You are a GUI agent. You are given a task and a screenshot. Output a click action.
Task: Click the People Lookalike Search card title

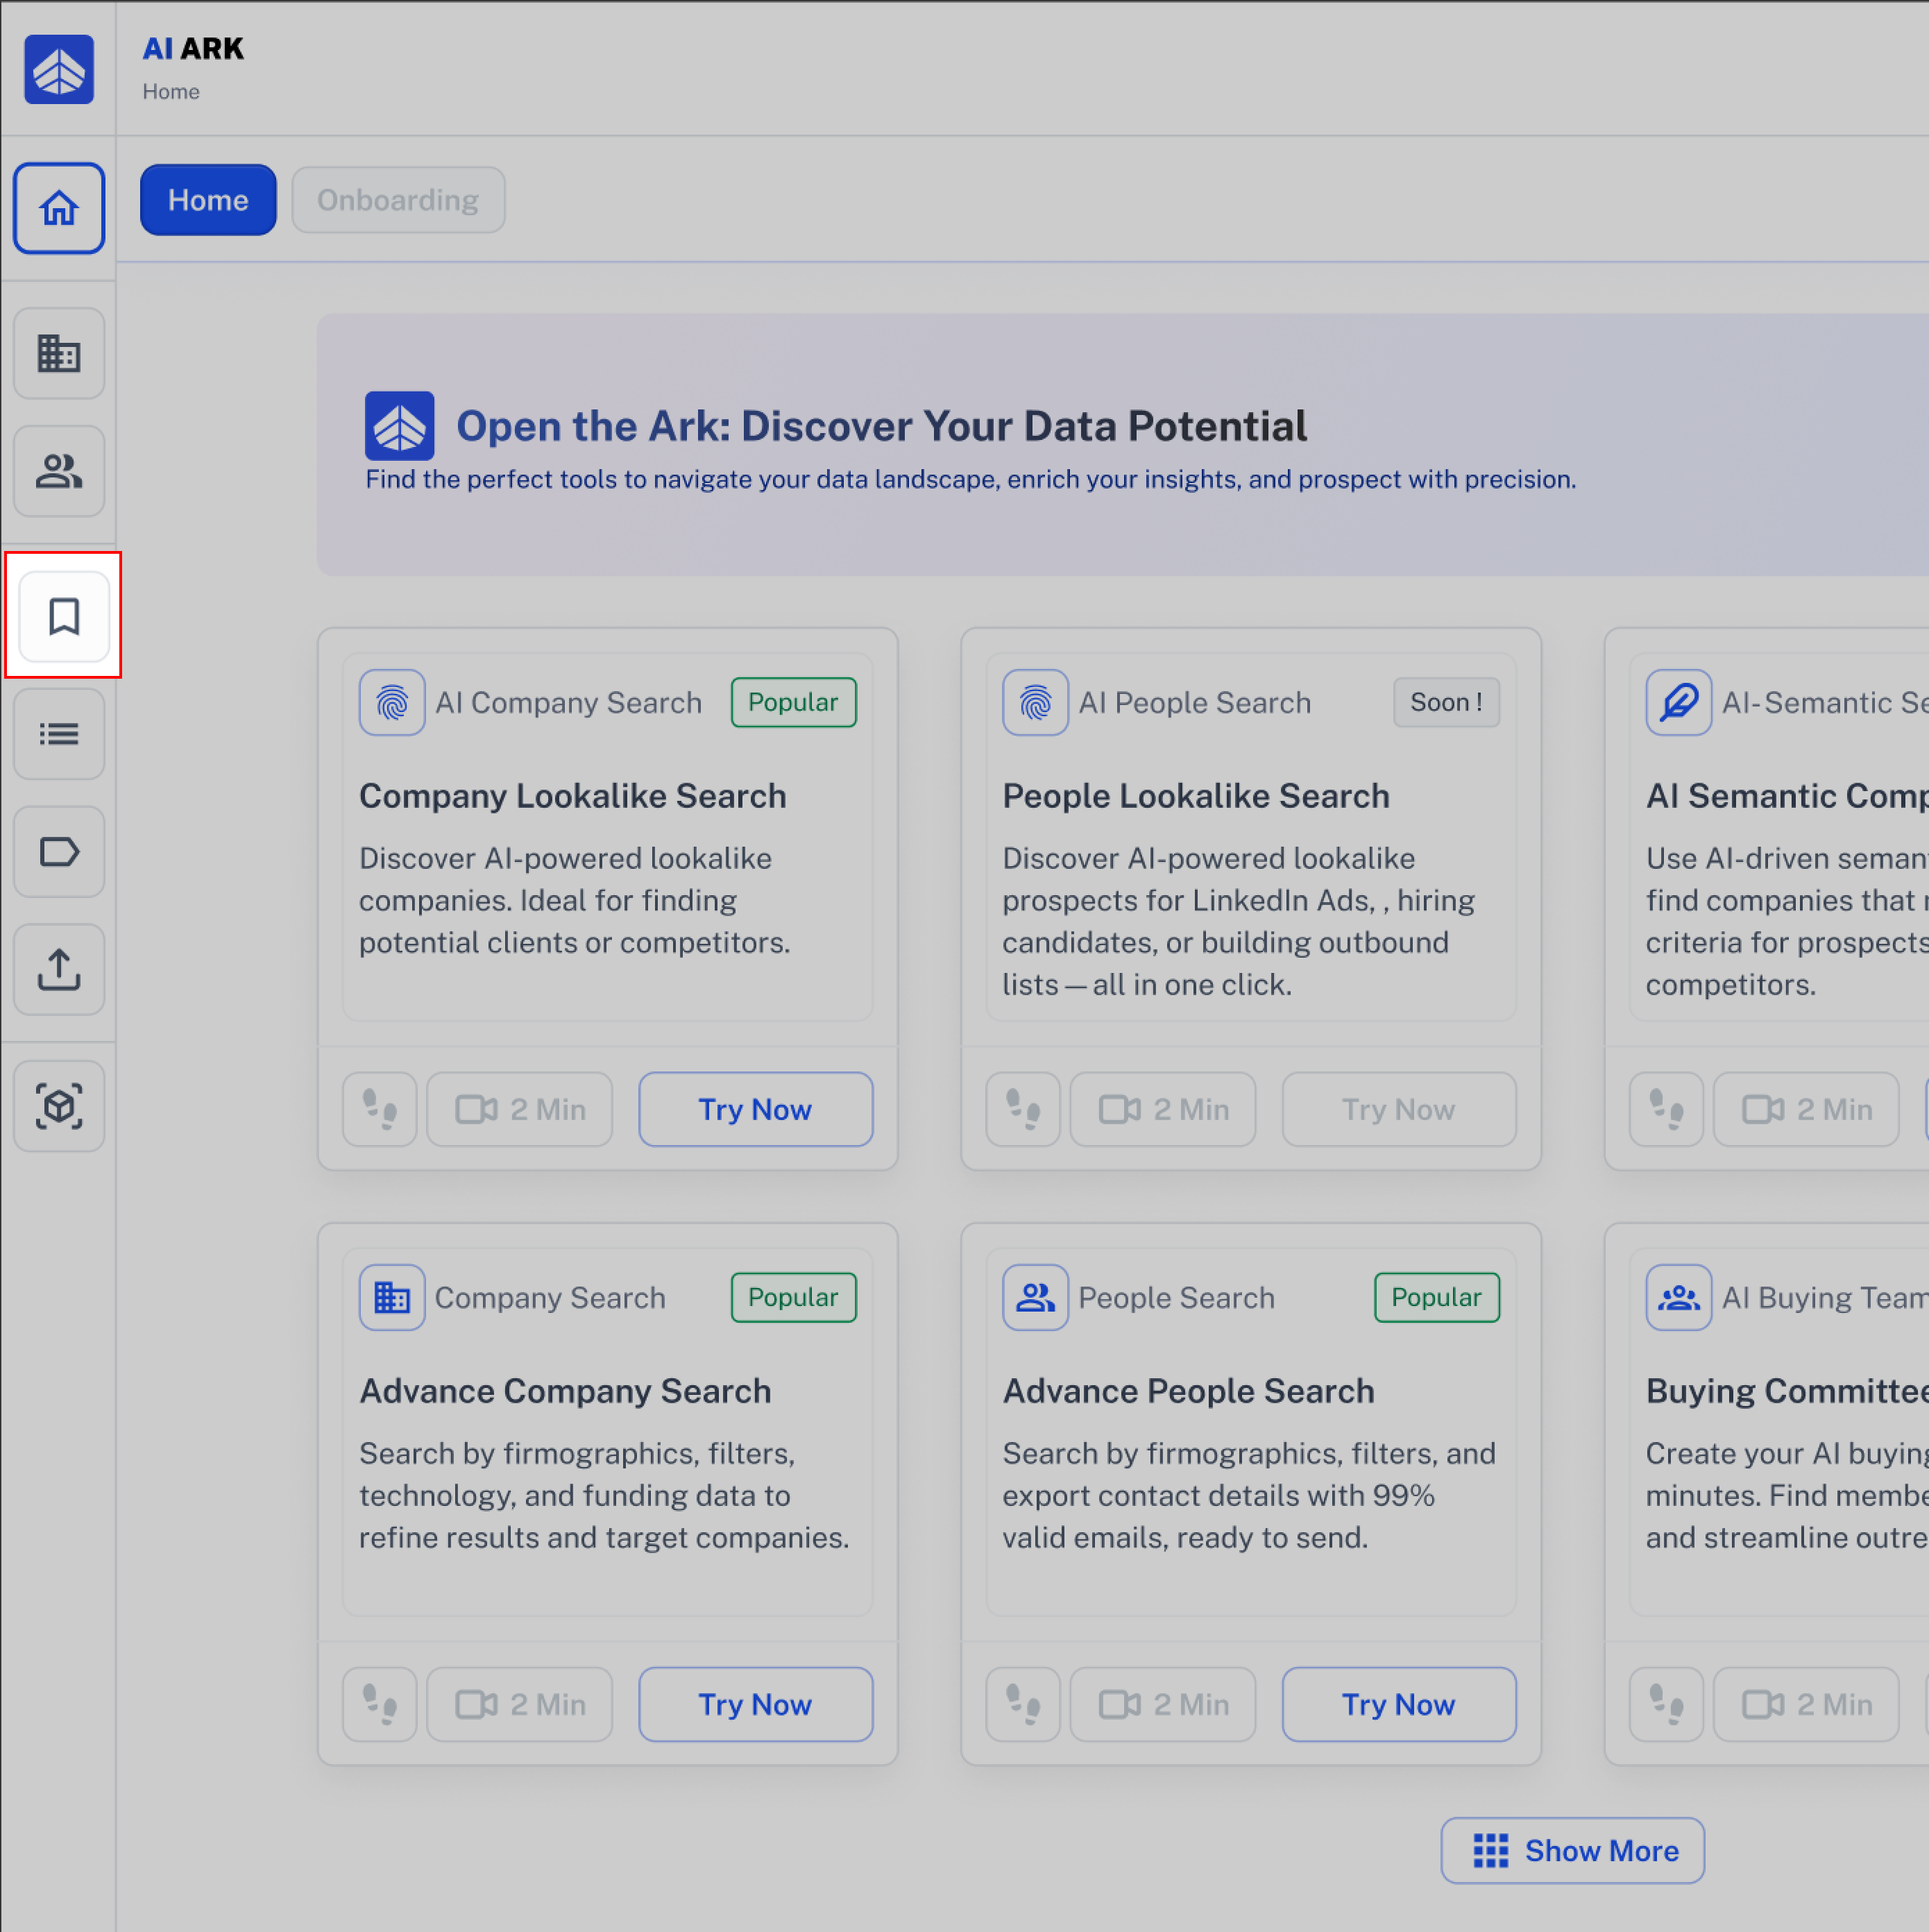click(1196, 796)
